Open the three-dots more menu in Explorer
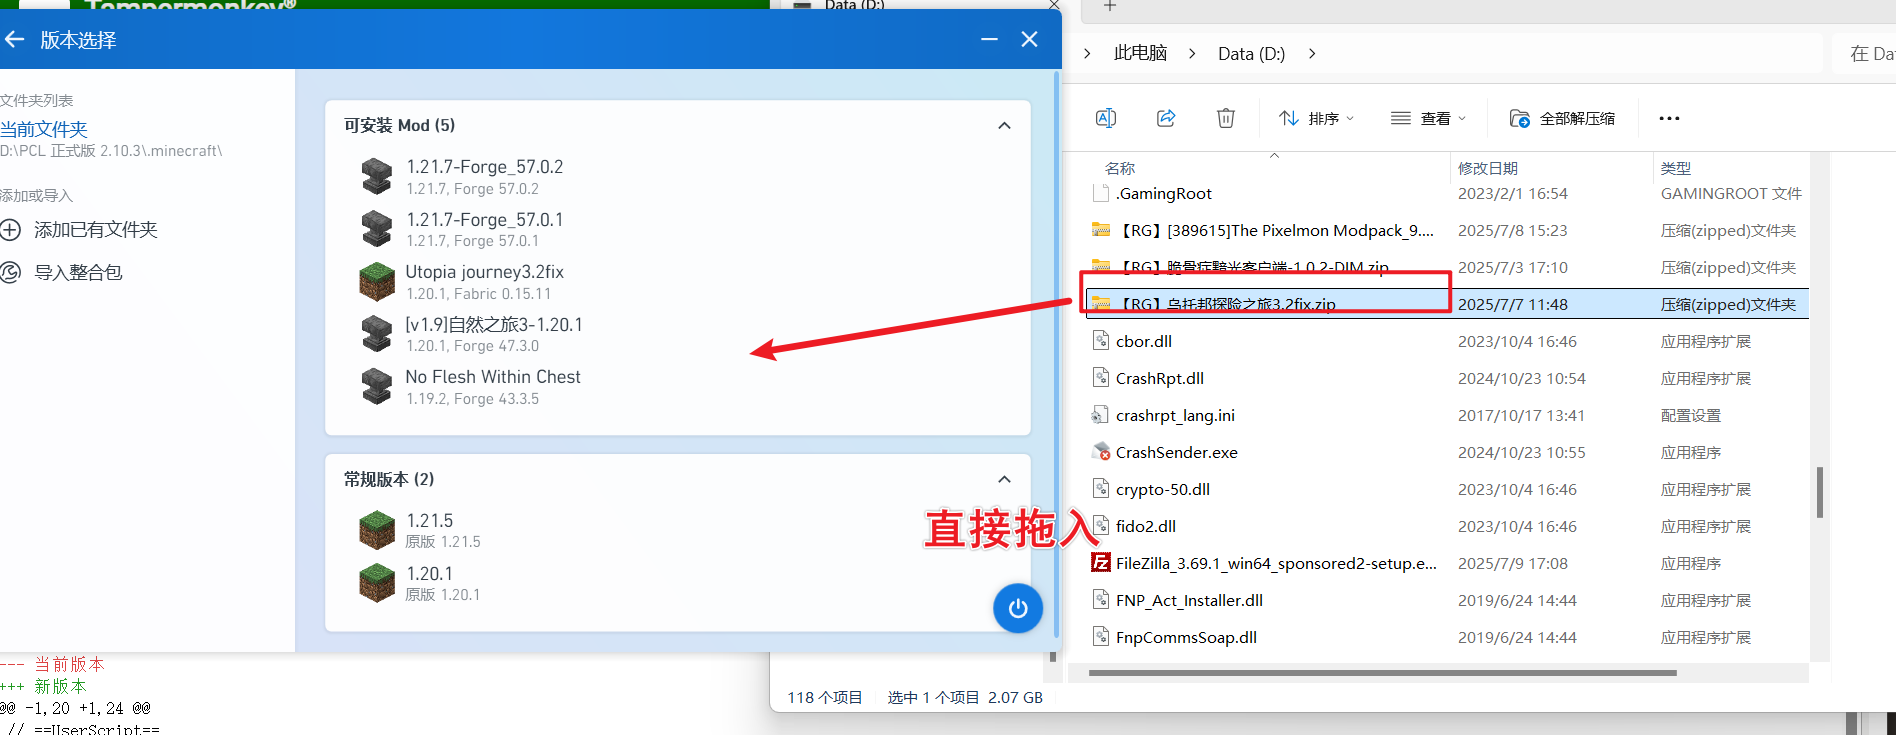 point(1669,118)
